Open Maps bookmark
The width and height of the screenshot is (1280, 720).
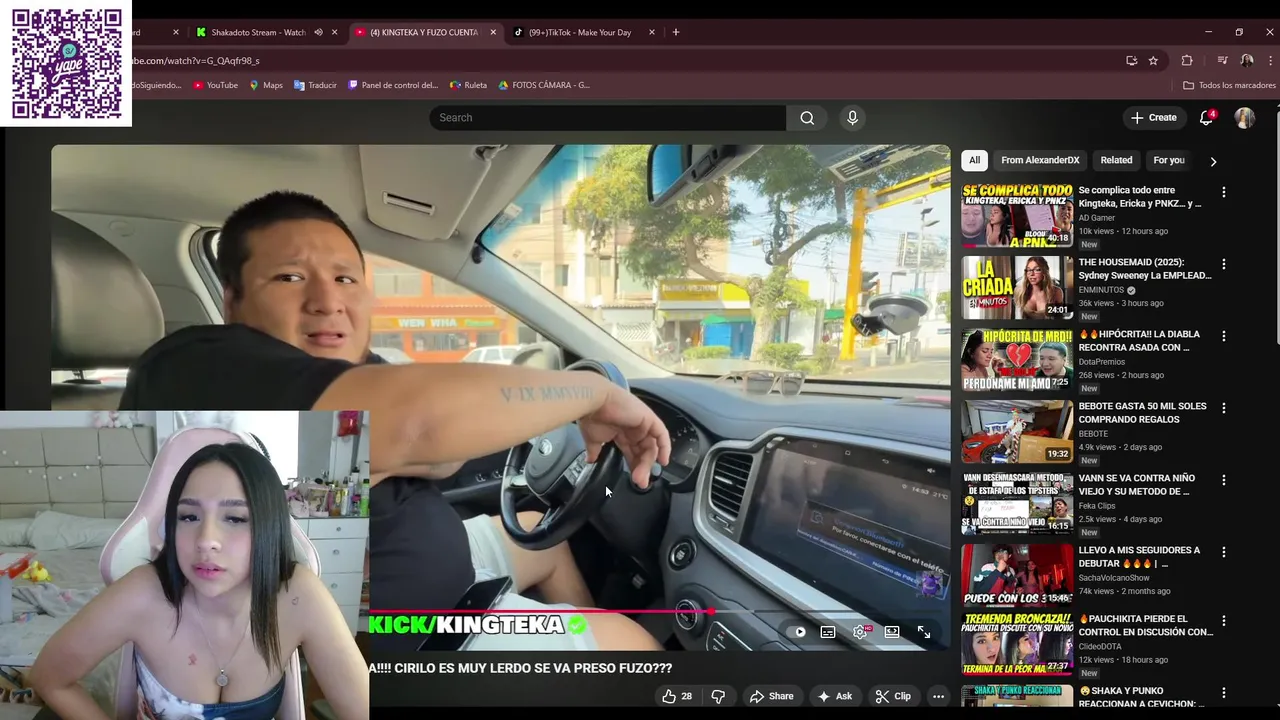click(266, 85)
